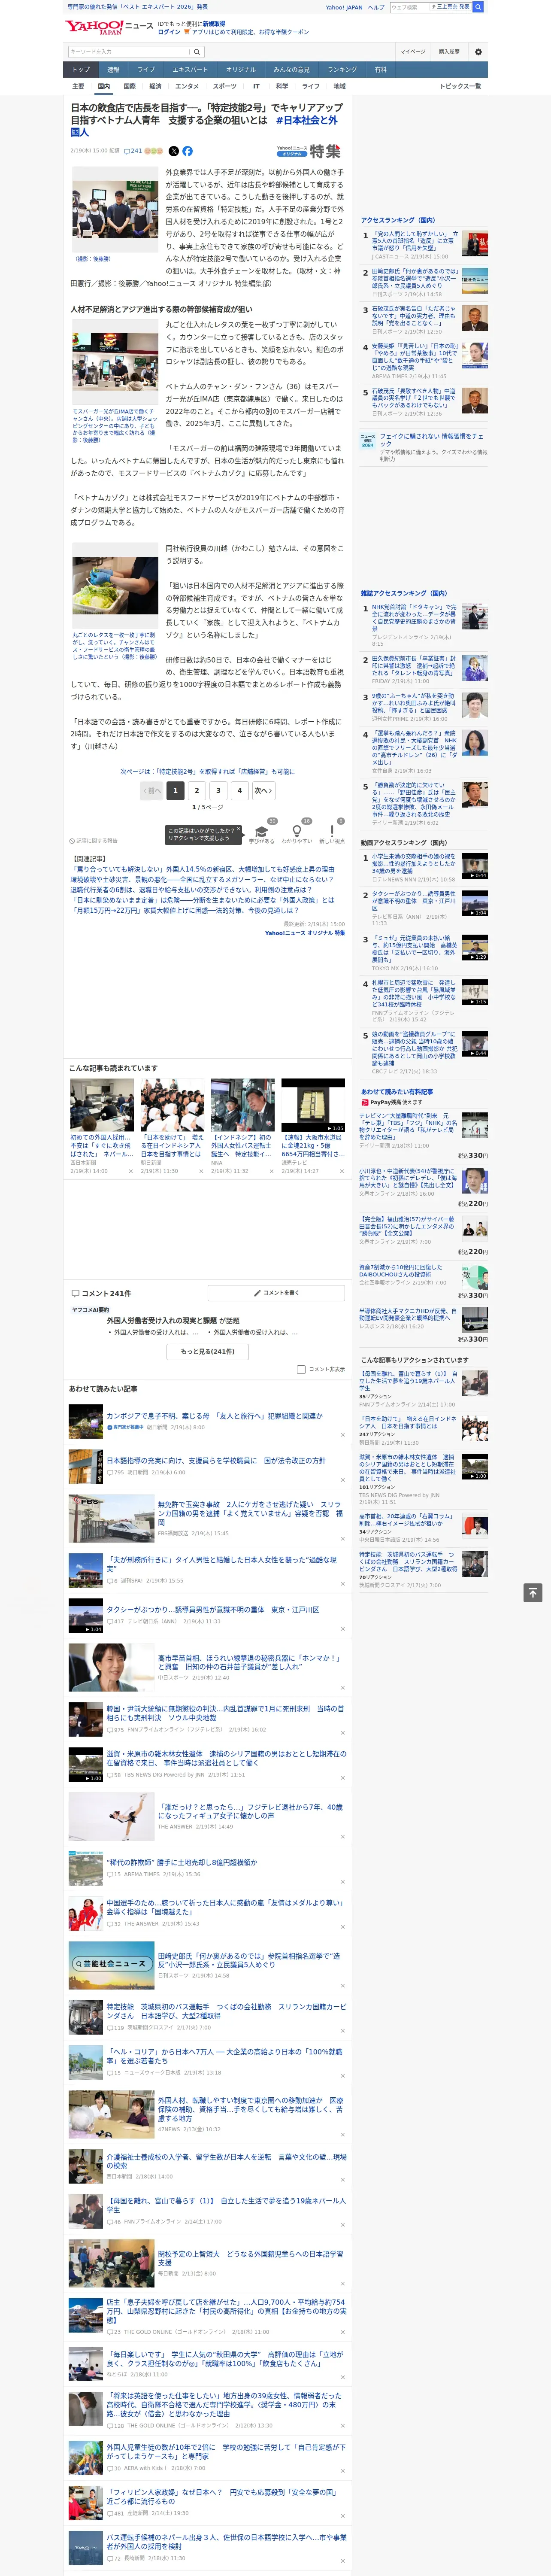Open the ライブ tab in main navigation

pyautogui.click(x=146, y=69)
